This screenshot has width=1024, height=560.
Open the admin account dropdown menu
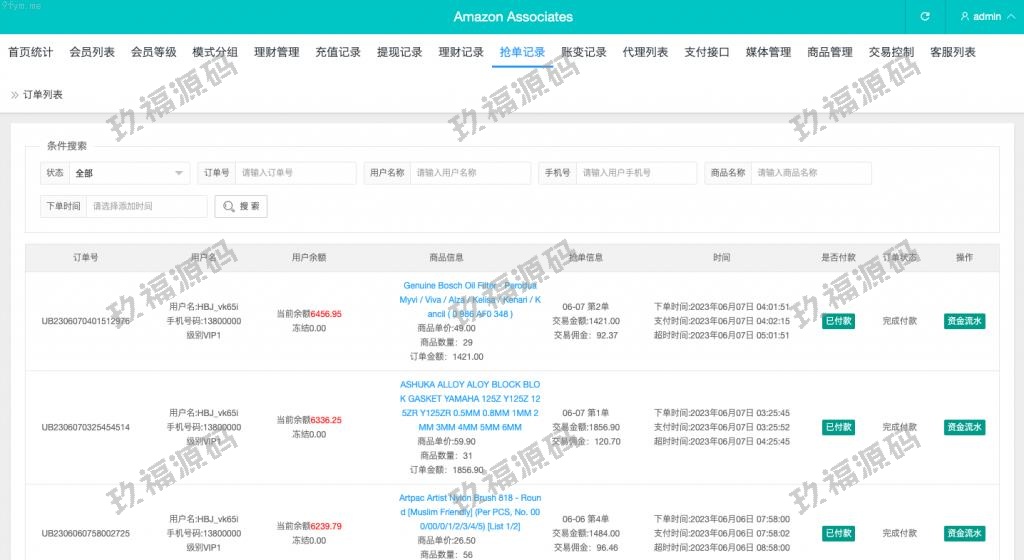pyautogui.click(x=987, y=17)
